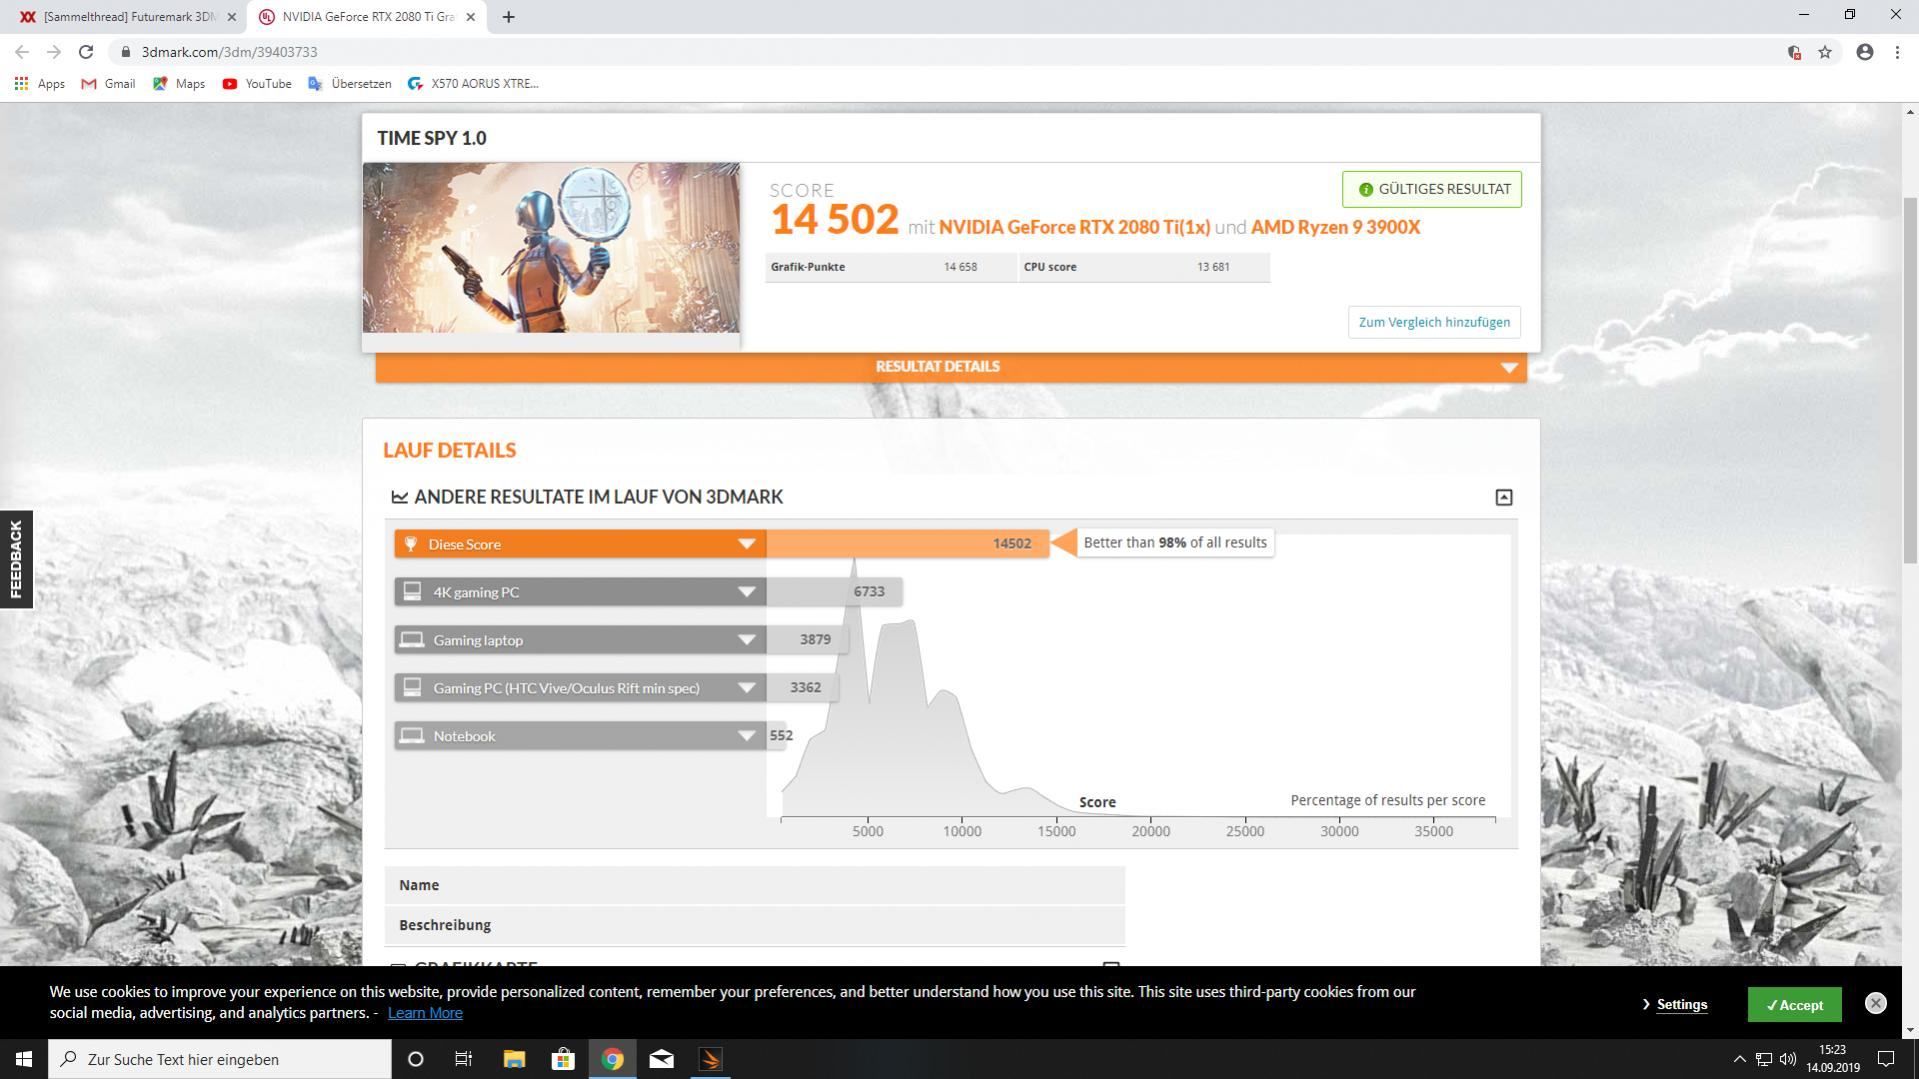Open the Windows Start menu
The image size is (1919, 1079).
click(24, 1059)
